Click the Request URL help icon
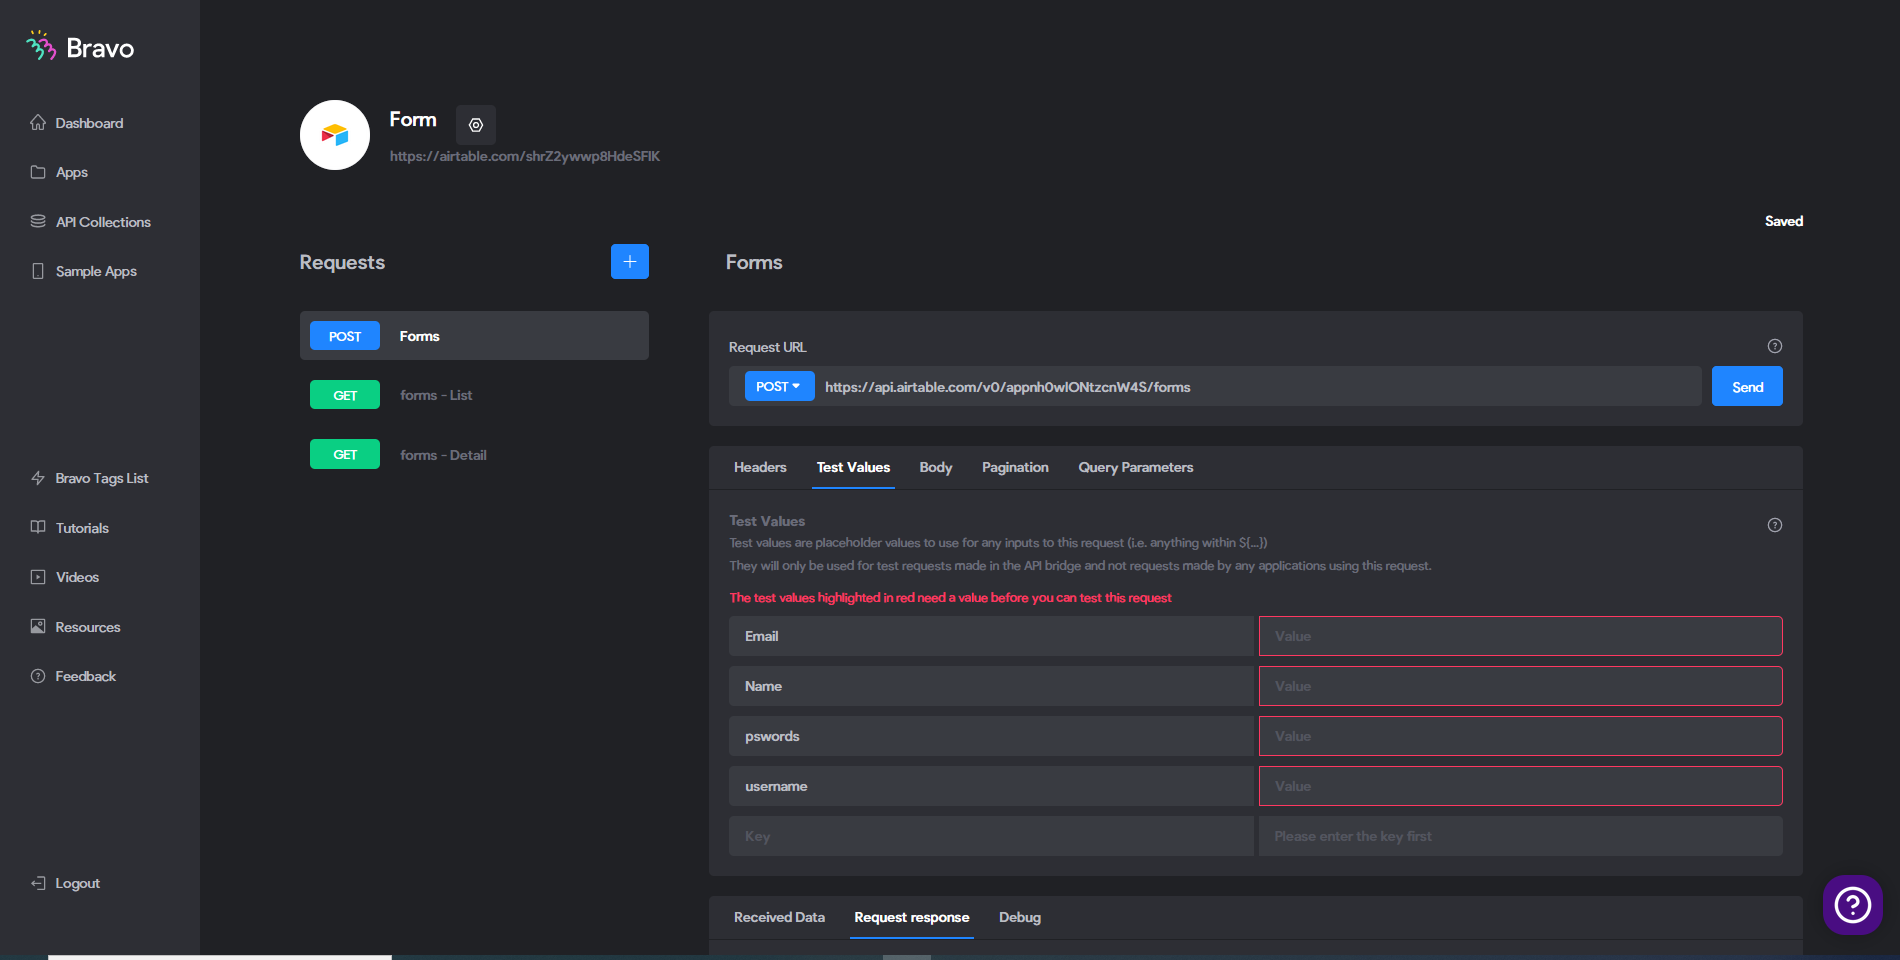 pyautogui.click(x=1775, y=346)
